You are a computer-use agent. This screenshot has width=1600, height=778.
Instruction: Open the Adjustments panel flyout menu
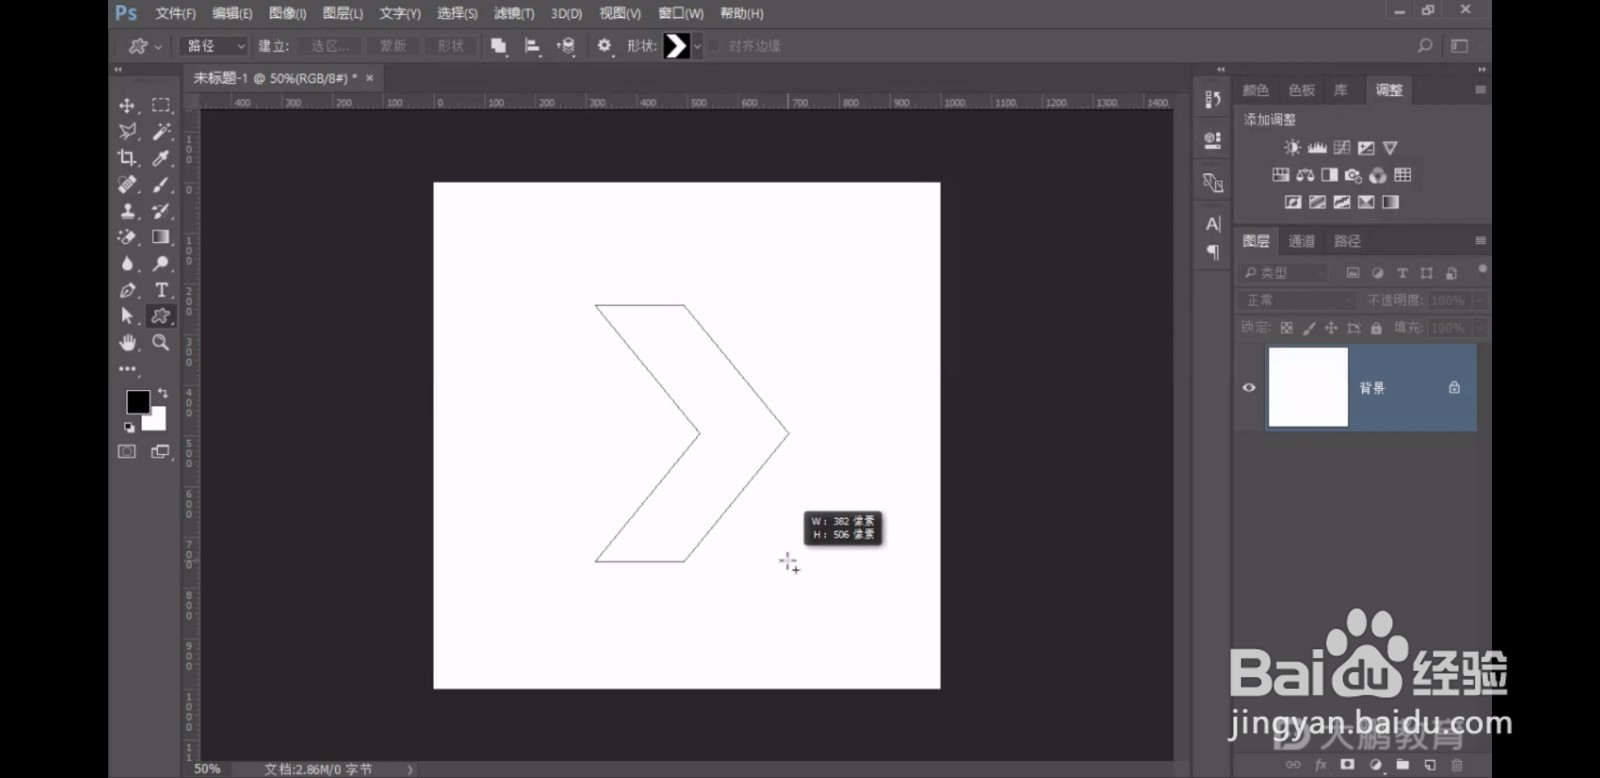(x=1480, y=90)
